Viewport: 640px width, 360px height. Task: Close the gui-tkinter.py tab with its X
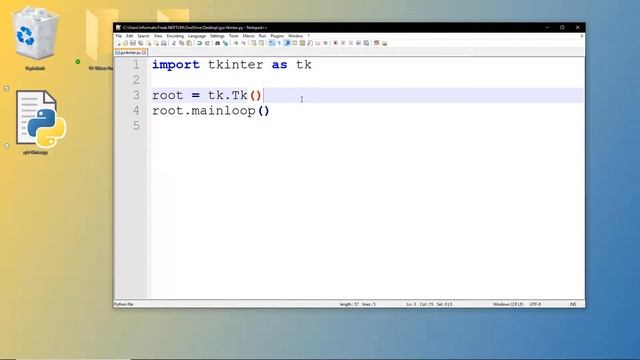point(144,53)
